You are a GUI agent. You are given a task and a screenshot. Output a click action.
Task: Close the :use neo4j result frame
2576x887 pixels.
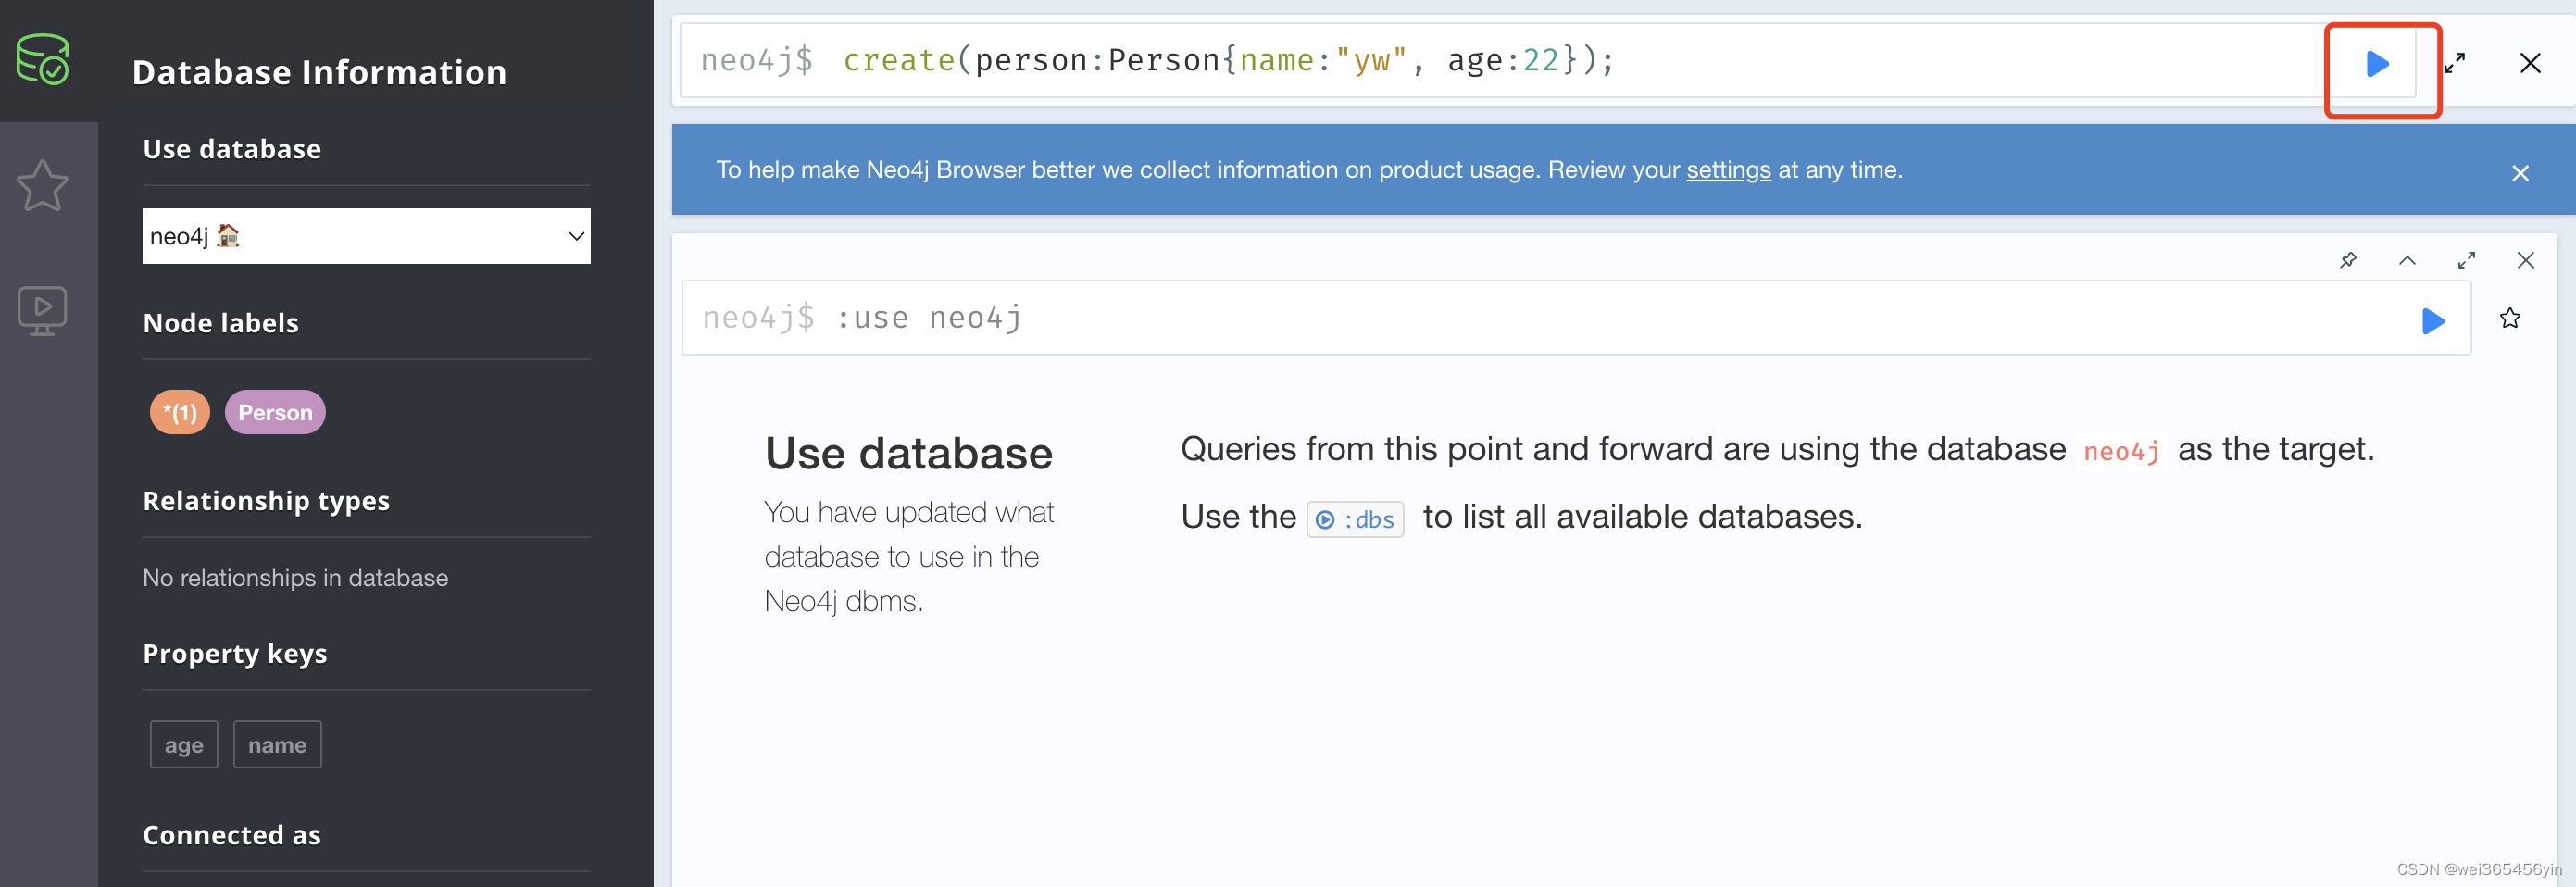click(2526, 260)
